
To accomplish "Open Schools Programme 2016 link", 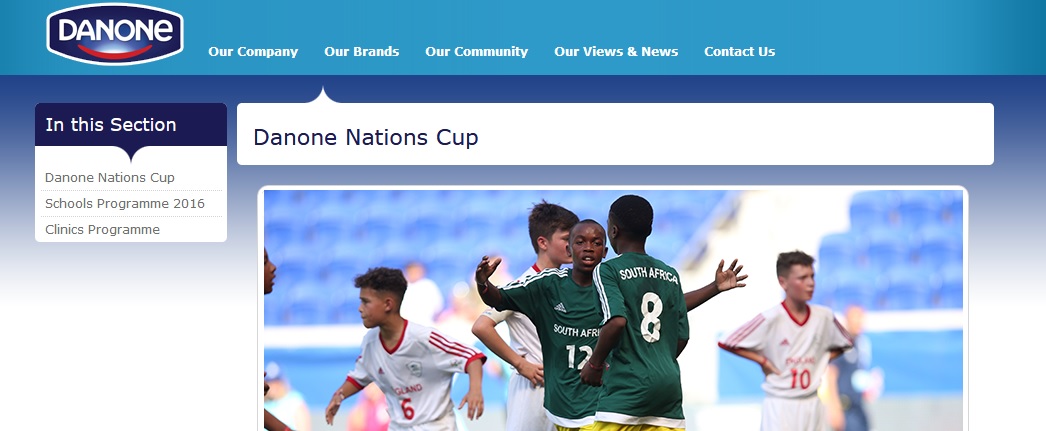I will [125, 203].
